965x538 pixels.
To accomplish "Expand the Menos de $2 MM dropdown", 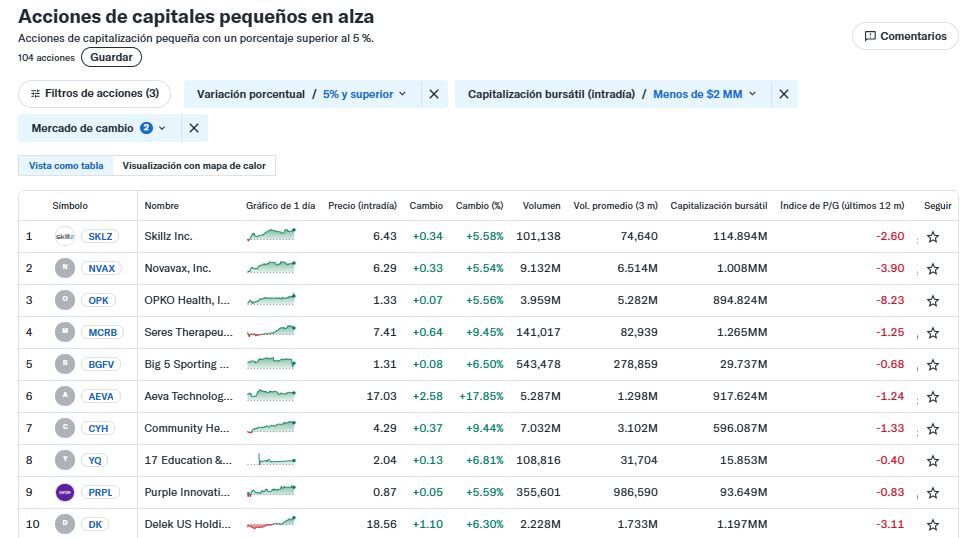I will click(x=705, y=94).
